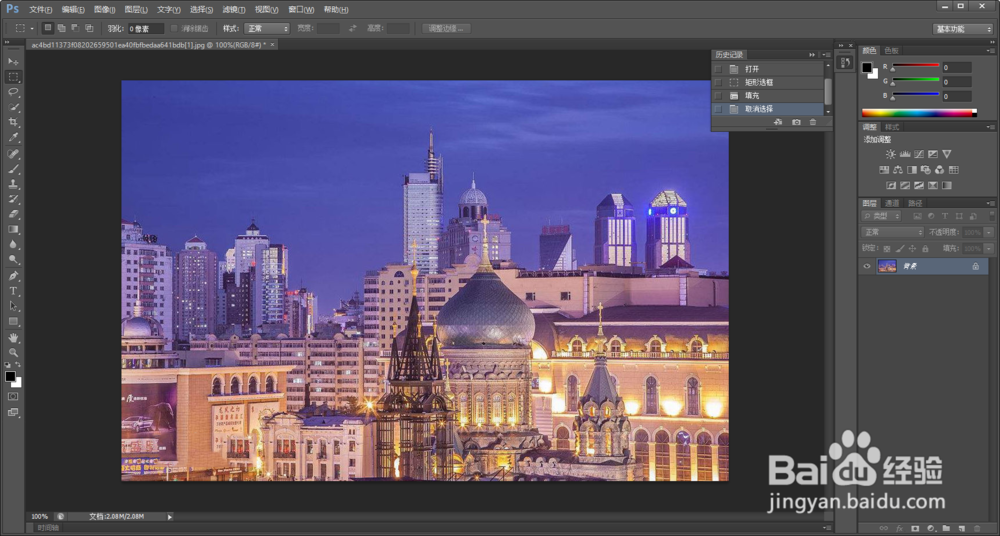This screenshot has height=536, width=1000.
Task: Open the opacity 不透明度 dropdown arrow
Action: pyautogui.click(x=989, y=232)
